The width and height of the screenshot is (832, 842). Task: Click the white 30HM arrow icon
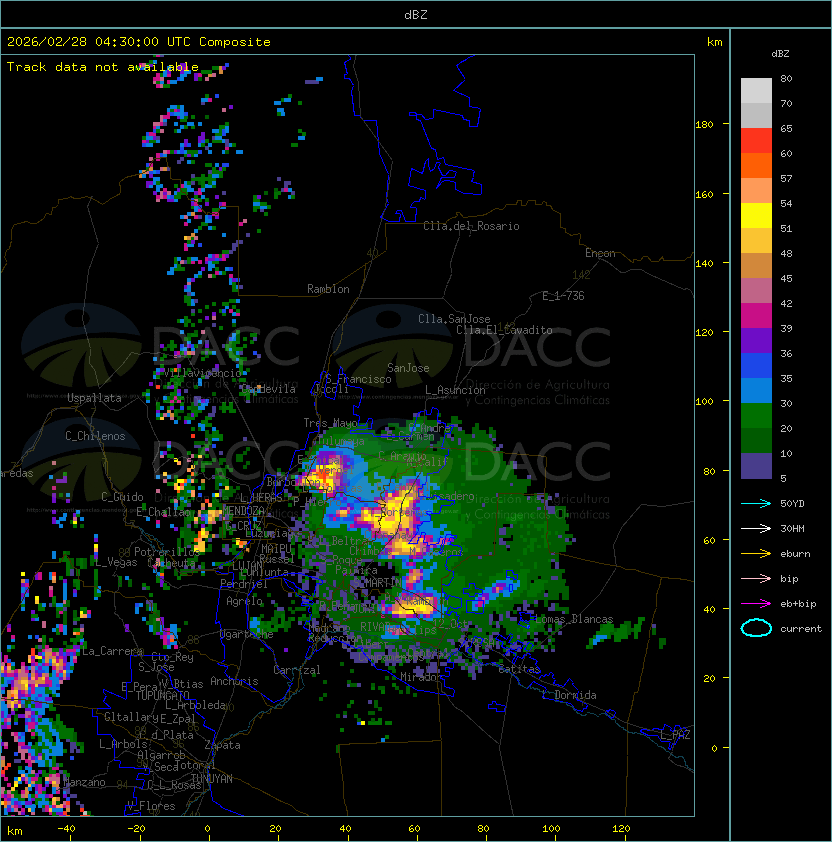click(756, 529)
